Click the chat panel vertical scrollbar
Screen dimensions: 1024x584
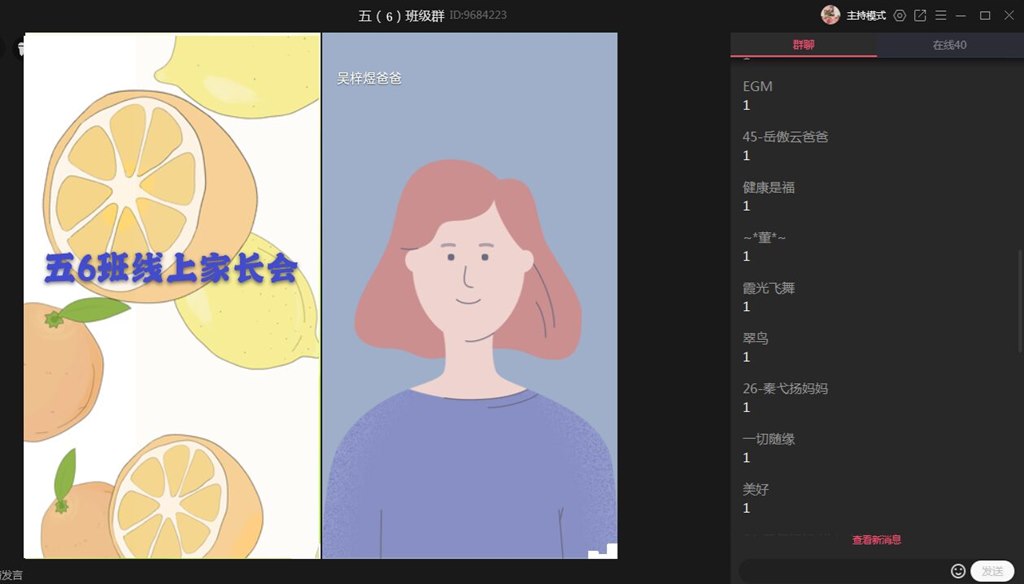tap(1019, 300)
